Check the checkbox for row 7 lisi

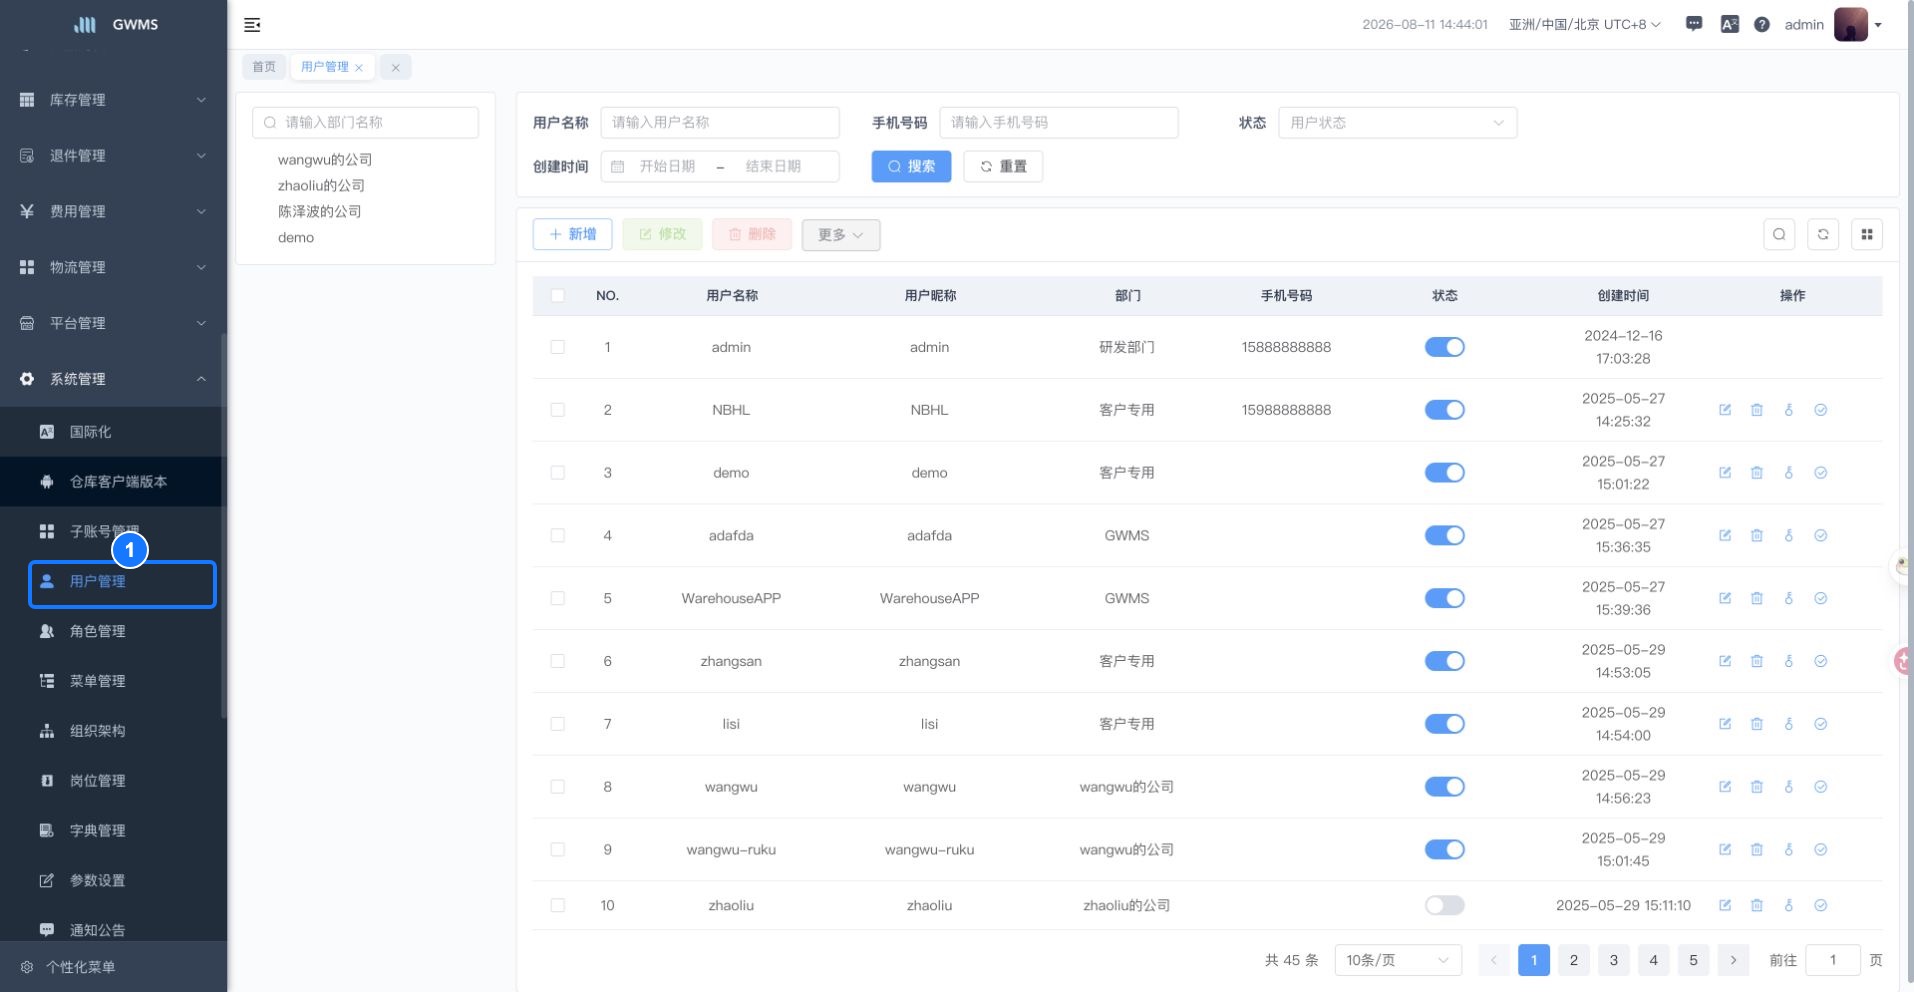coord(558,724)
